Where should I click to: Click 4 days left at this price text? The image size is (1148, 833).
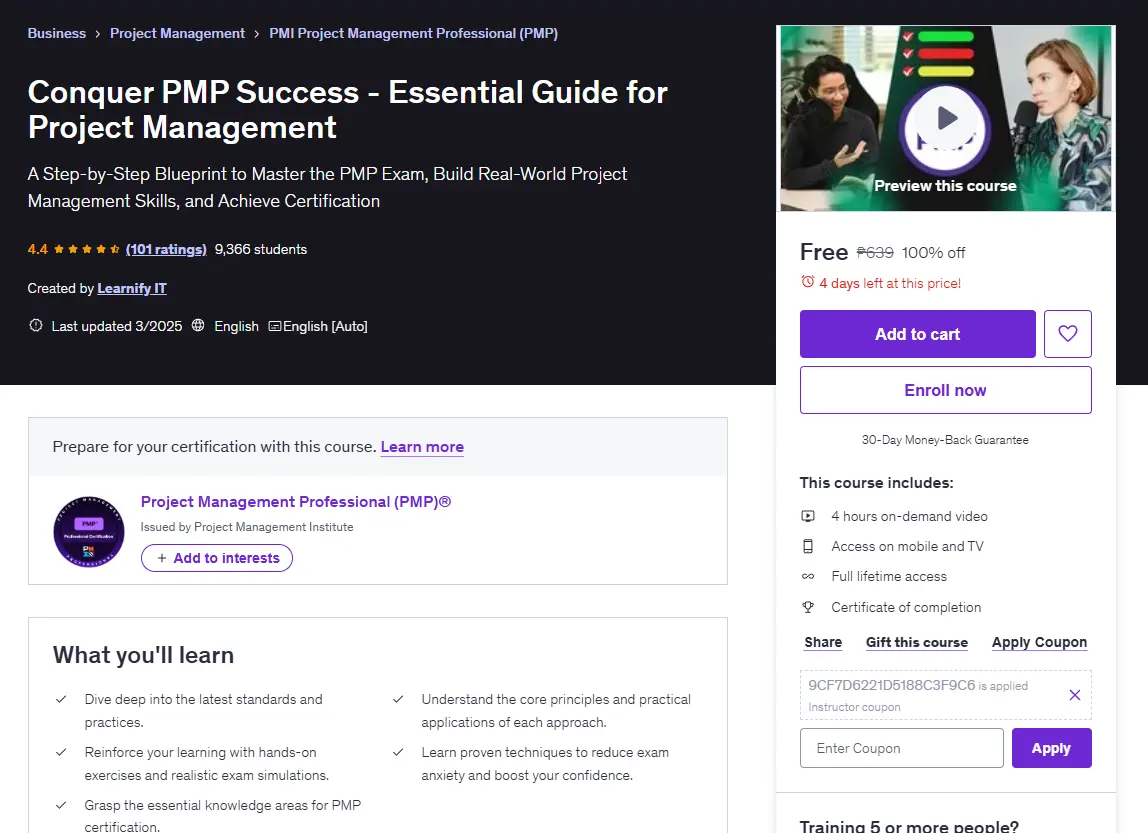coord(890,283)
